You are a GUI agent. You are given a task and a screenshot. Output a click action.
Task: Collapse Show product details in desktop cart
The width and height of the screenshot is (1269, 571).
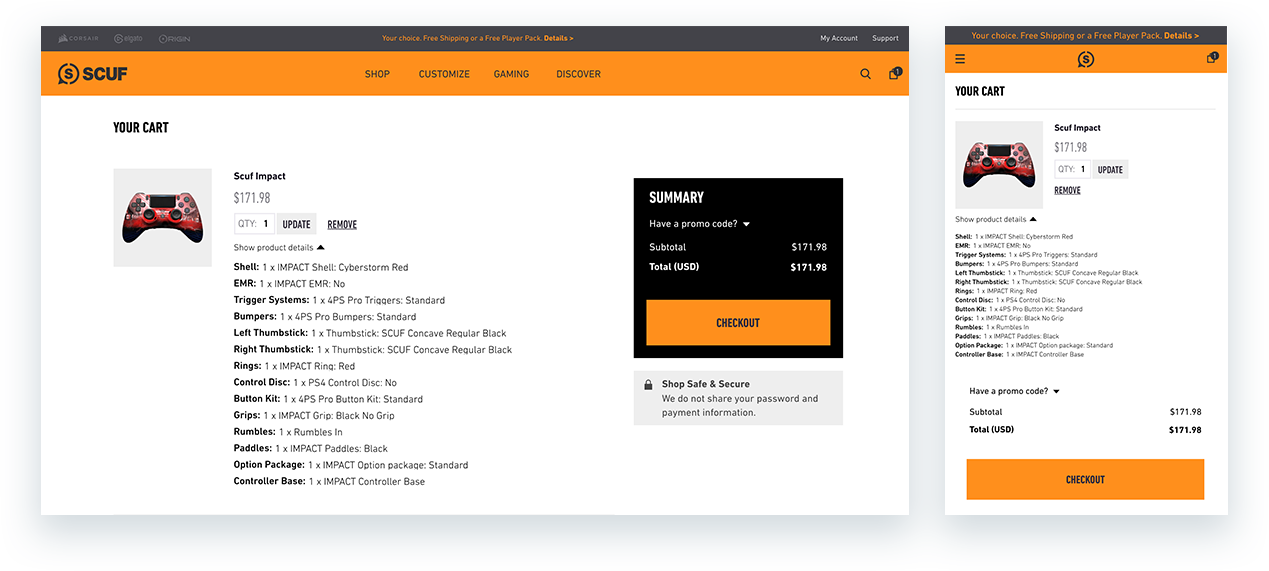(279, 247)
